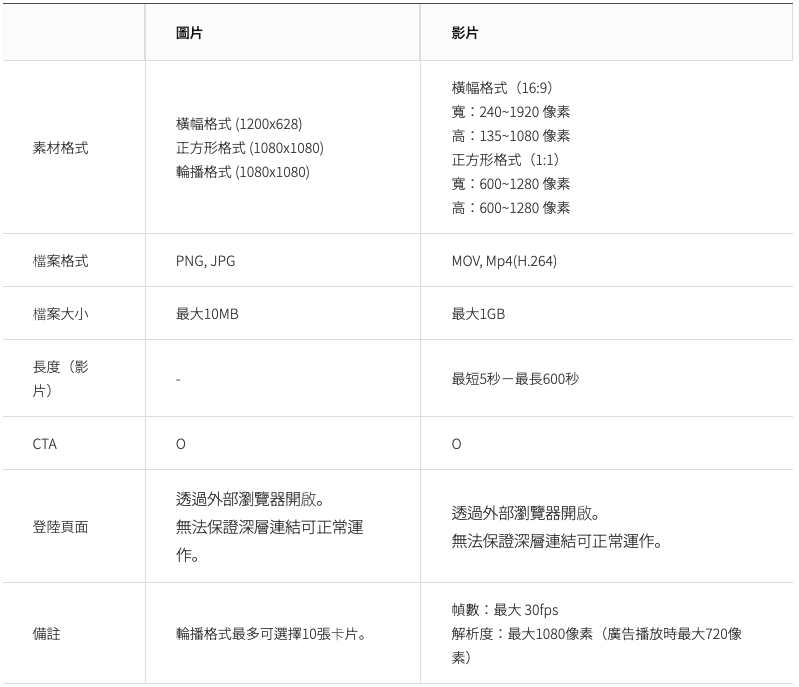Click the PNG, JPG cell

[206, 261]
